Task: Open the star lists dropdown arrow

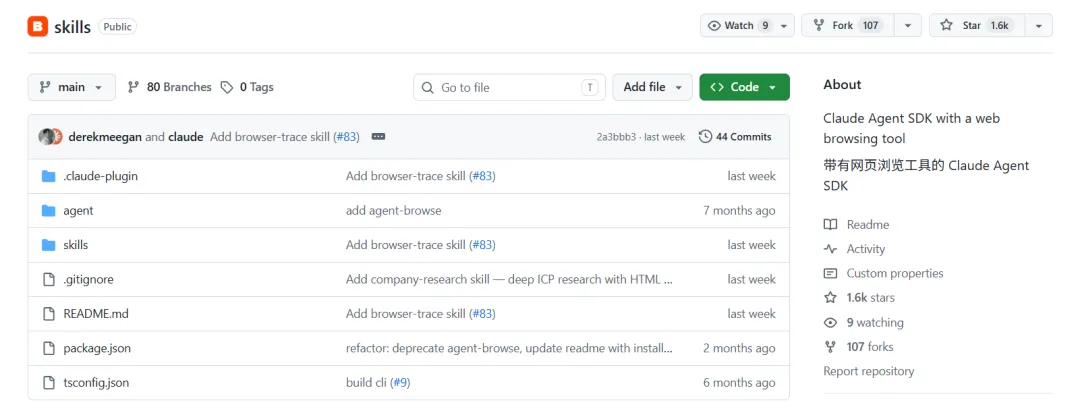Action: (1039, 25)
